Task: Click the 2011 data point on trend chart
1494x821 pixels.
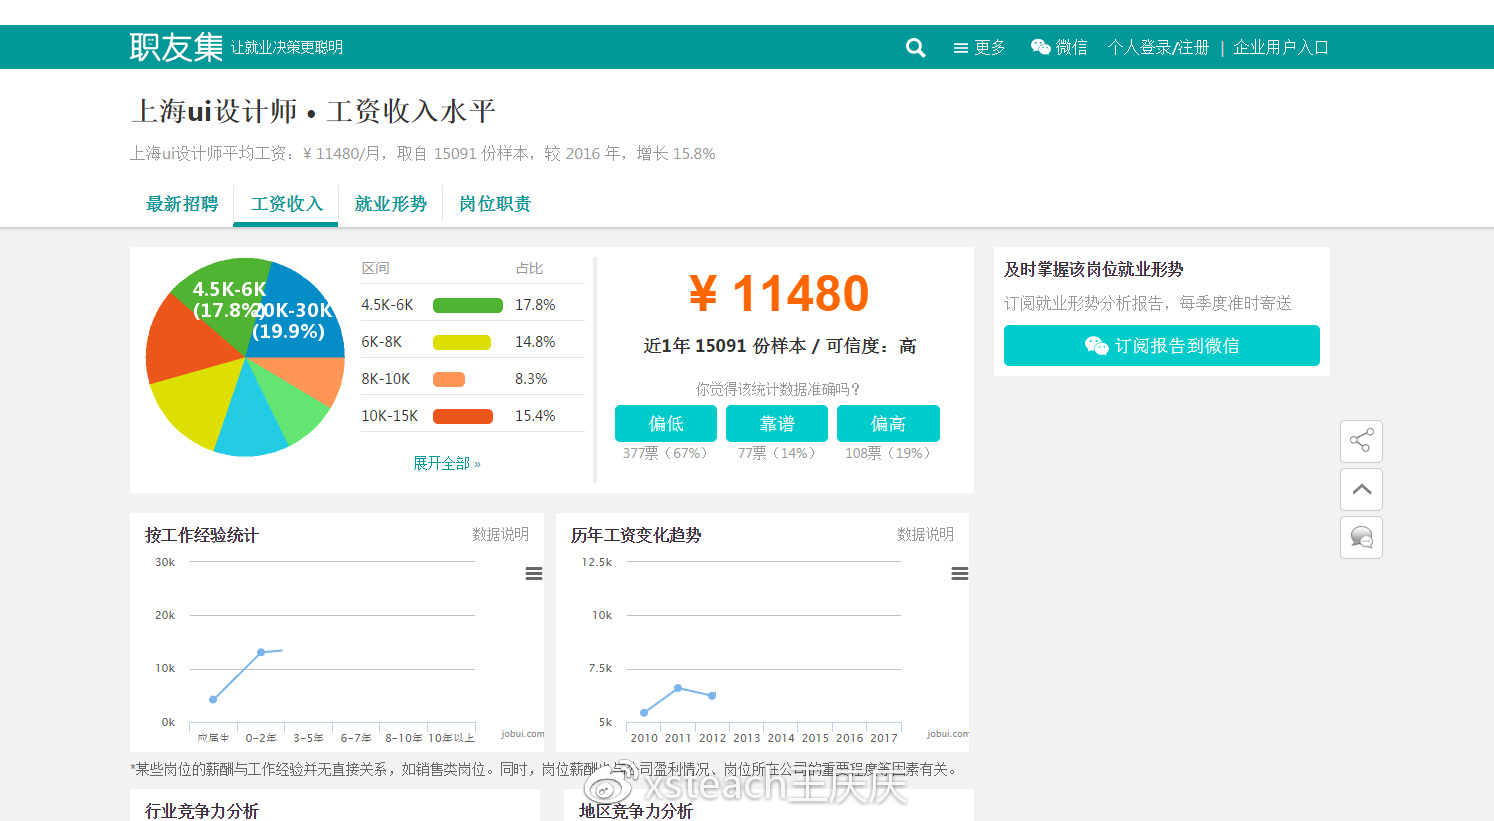Action: coord(678,688)
